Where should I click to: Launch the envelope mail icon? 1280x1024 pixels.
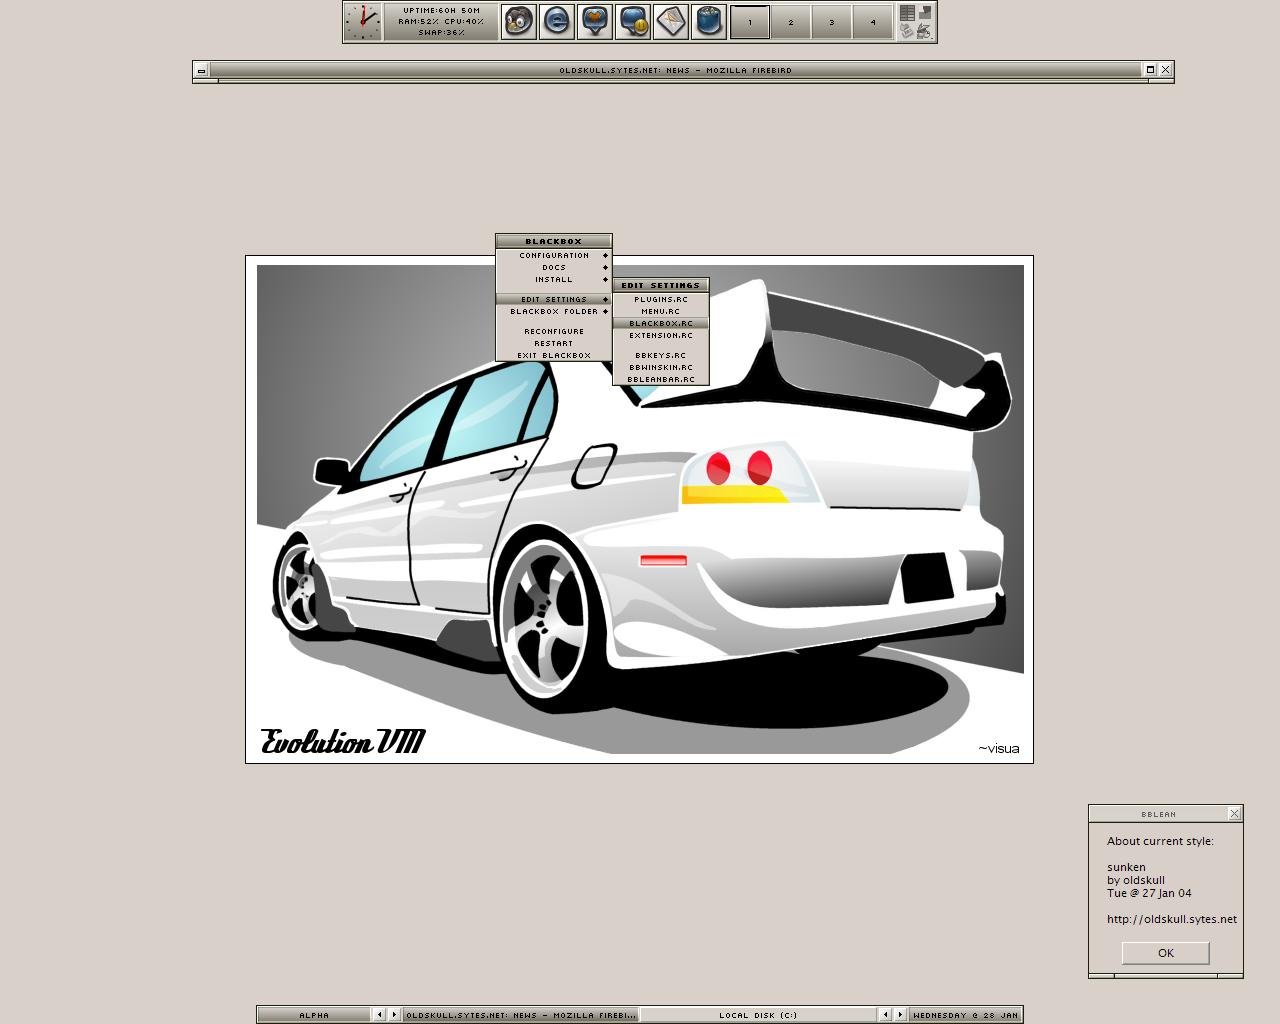[x=670, y=21]
